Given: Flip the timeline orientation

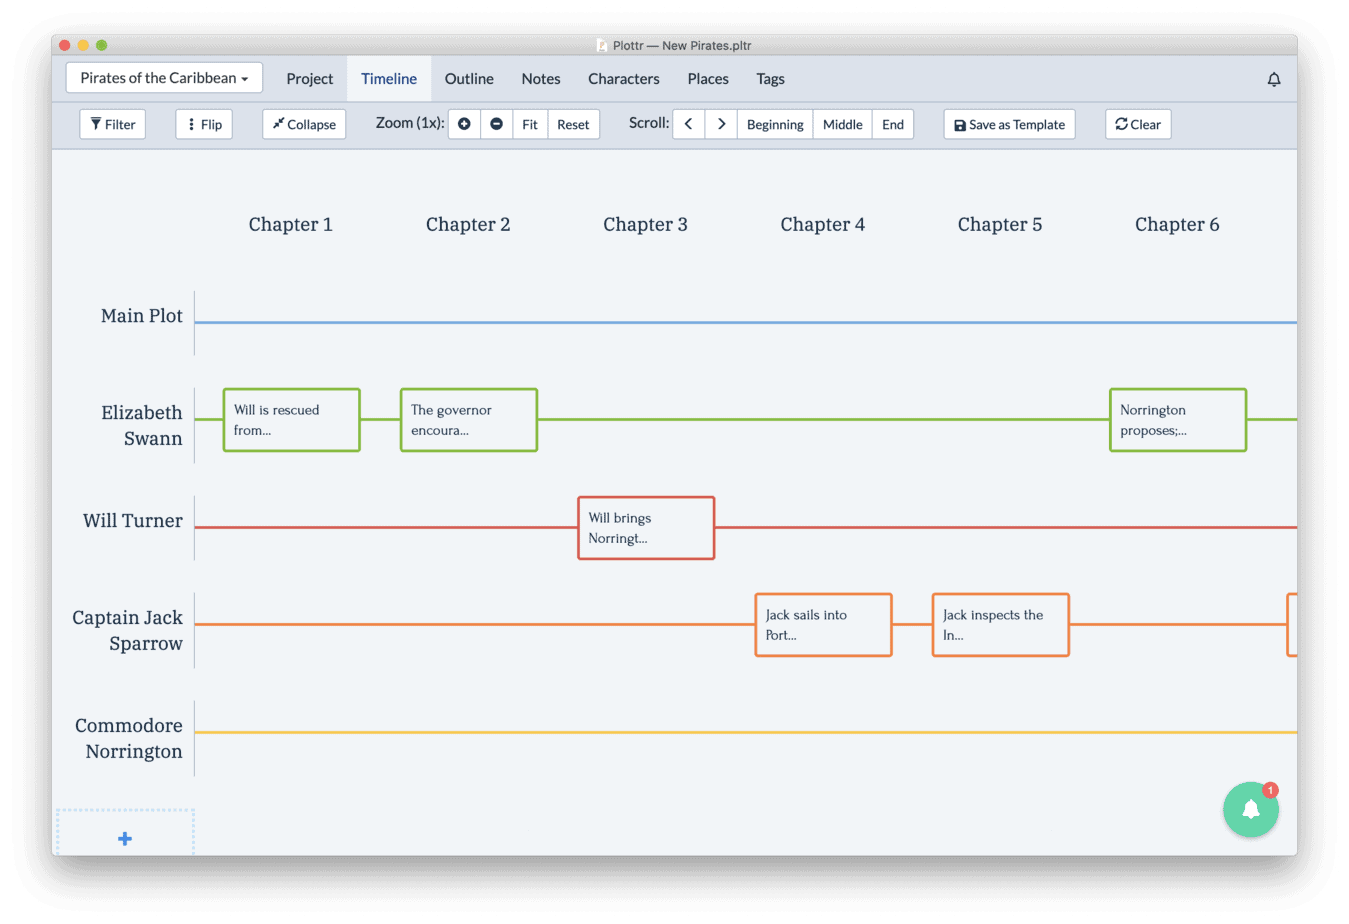Looking at the screenshot, I should click(204, 124).
